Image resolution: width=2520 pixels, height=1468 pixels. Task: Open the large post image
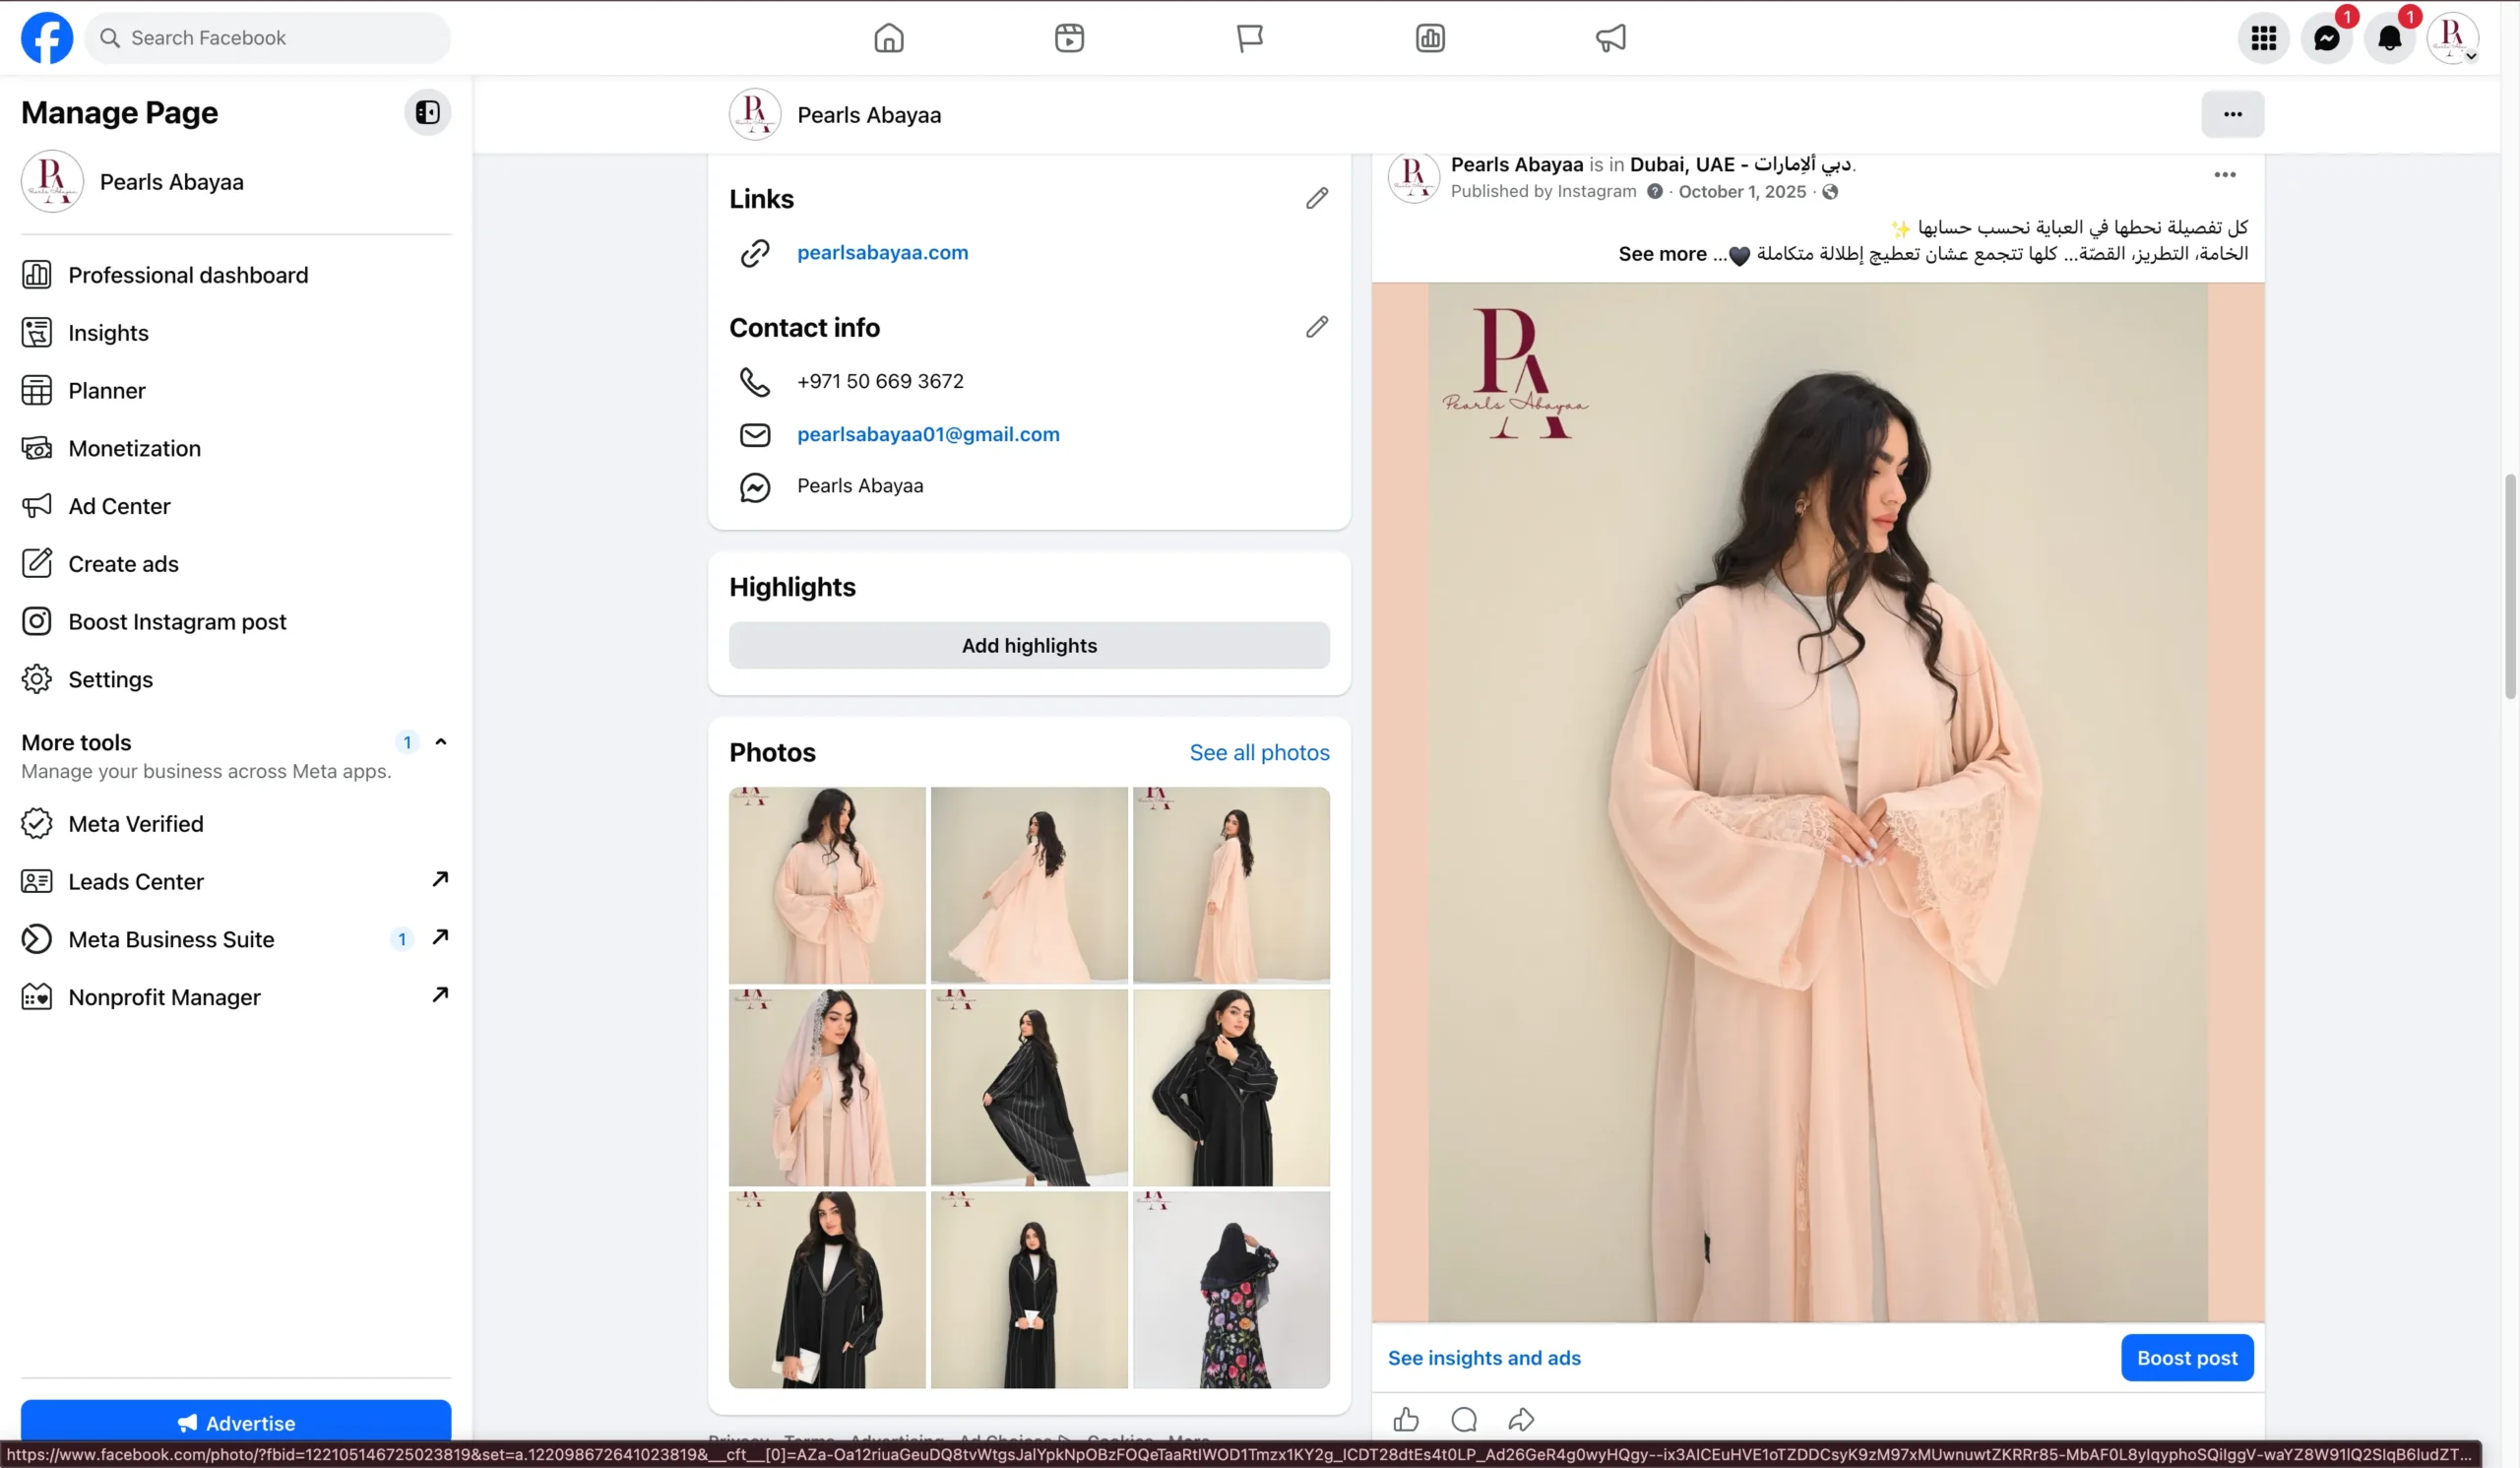click(1817, 802)
